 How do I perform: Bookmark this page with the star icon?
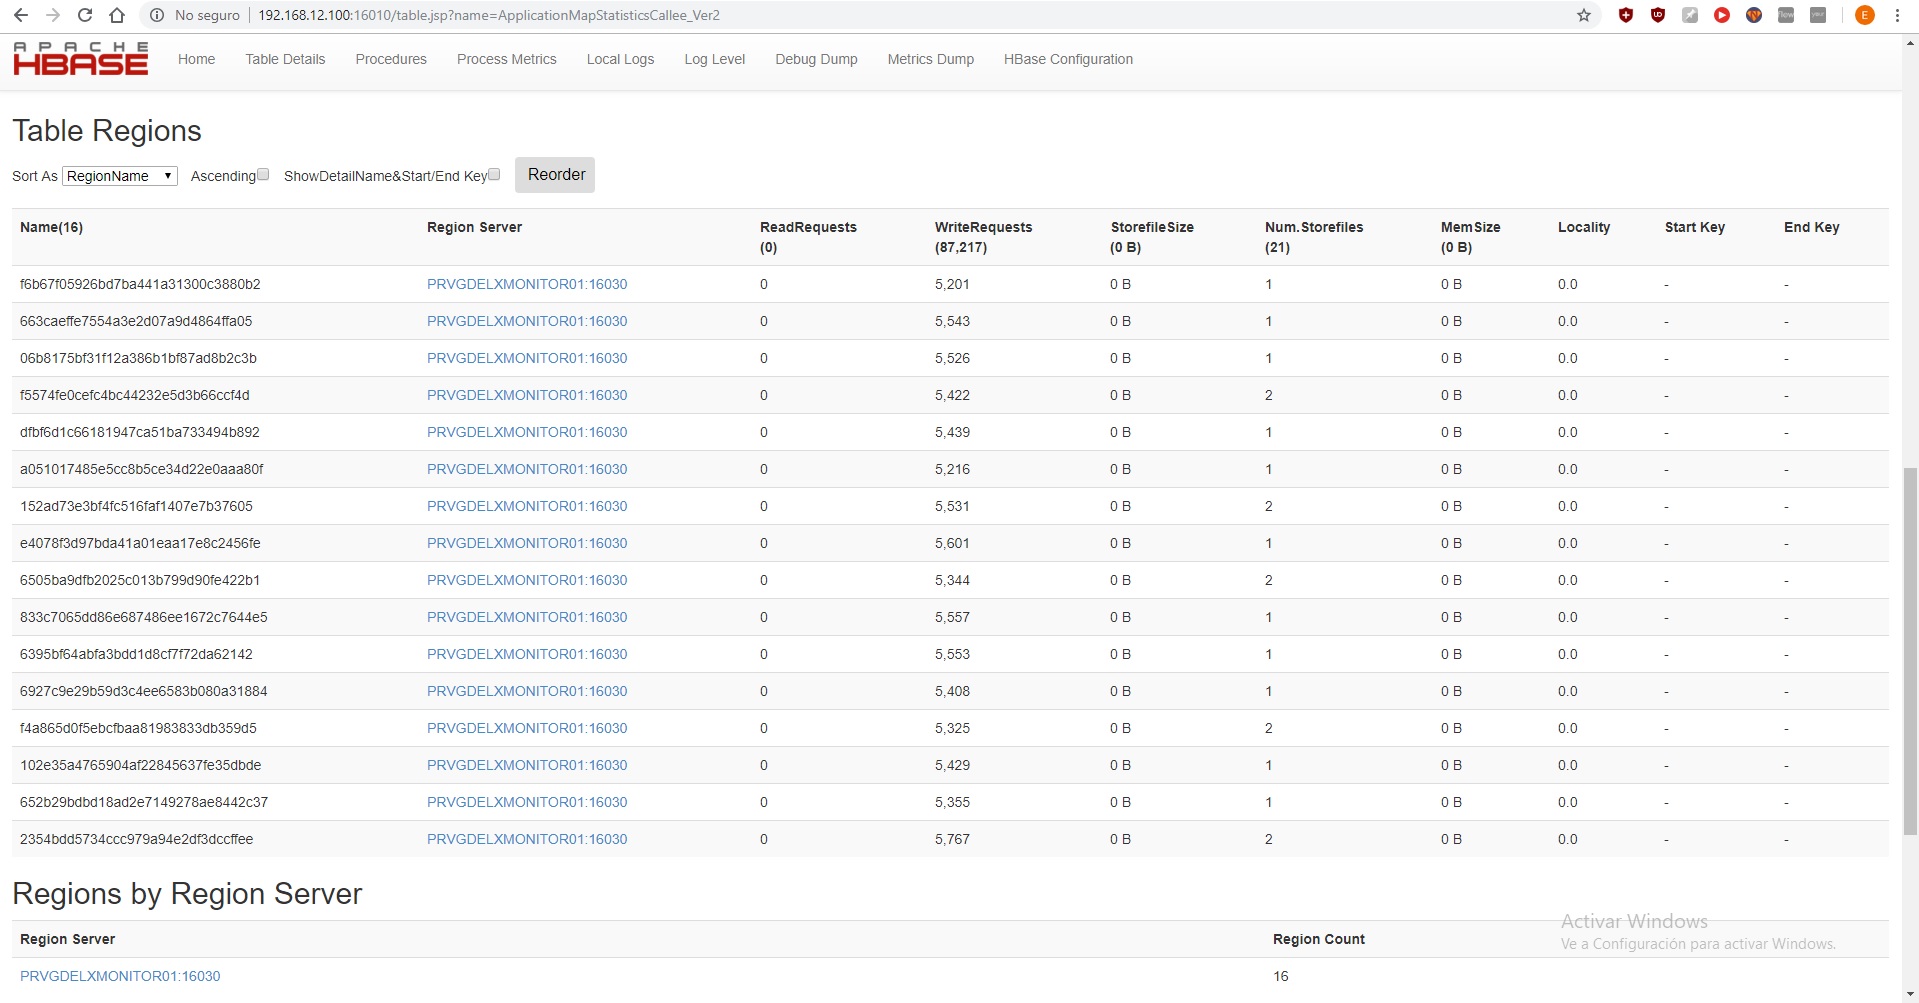[x=1584, y=15]
